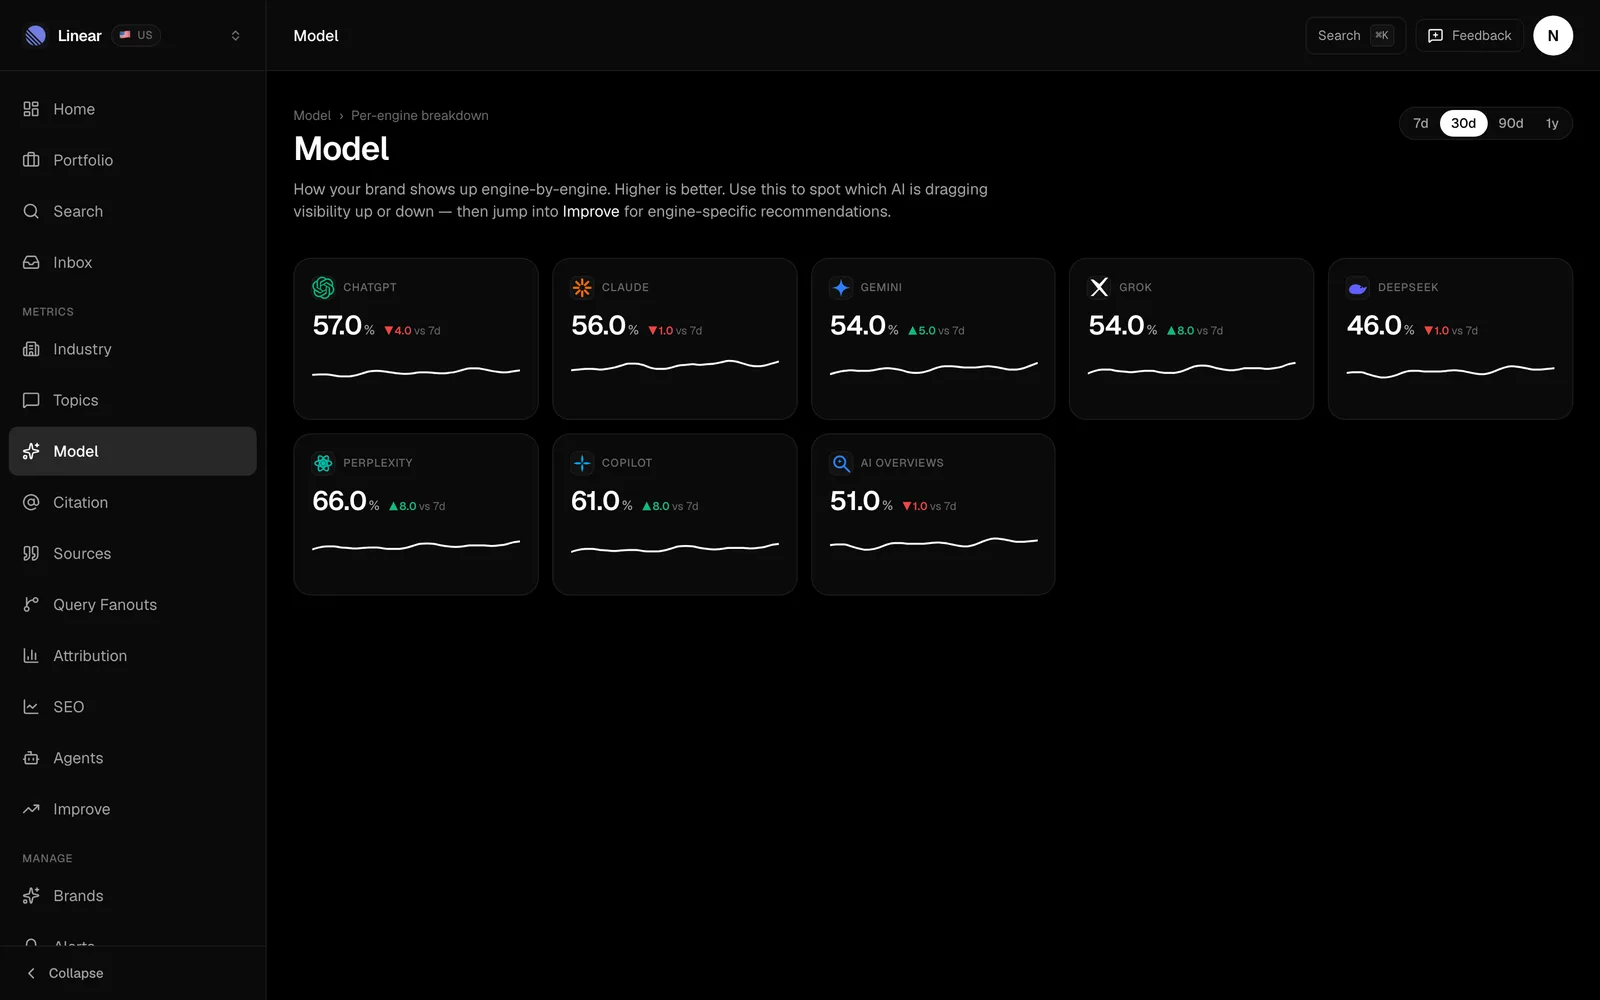Image resolution: width=1600 pixels, height=1000 pixels.
Task: Click the Per-engine breakdown breadcrumb text
Action: click(420, 116)
